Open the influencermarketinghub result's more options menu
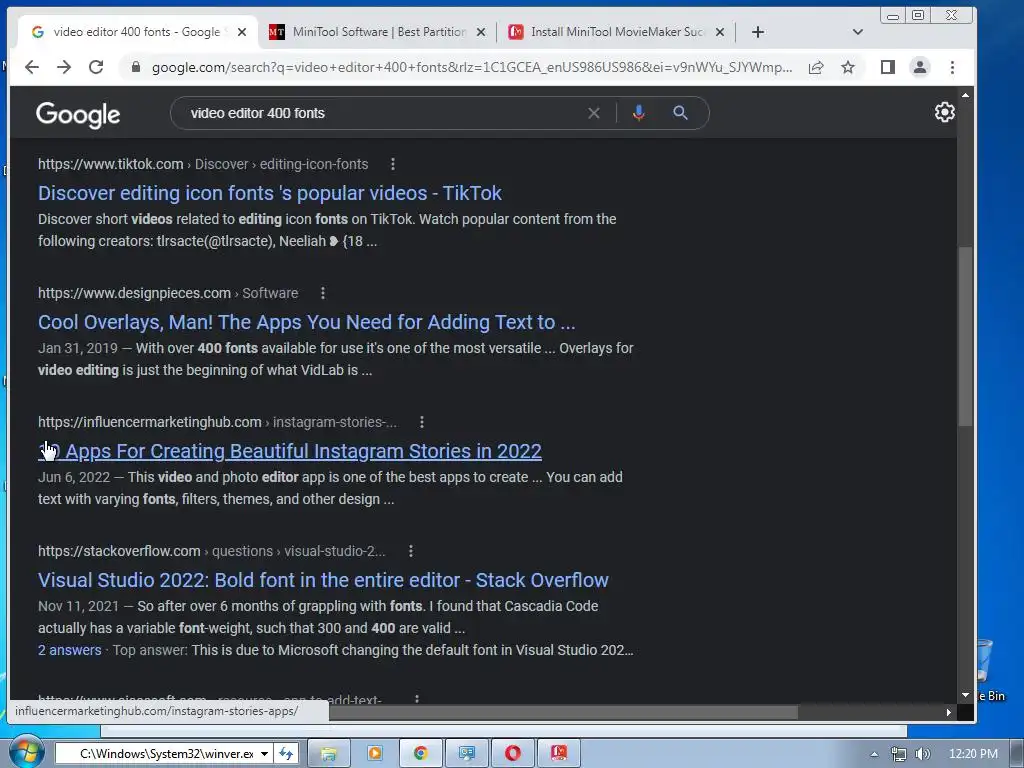The height and width of the screenshot is (768, 1024). pyautogui.click(x=422, y=422)
